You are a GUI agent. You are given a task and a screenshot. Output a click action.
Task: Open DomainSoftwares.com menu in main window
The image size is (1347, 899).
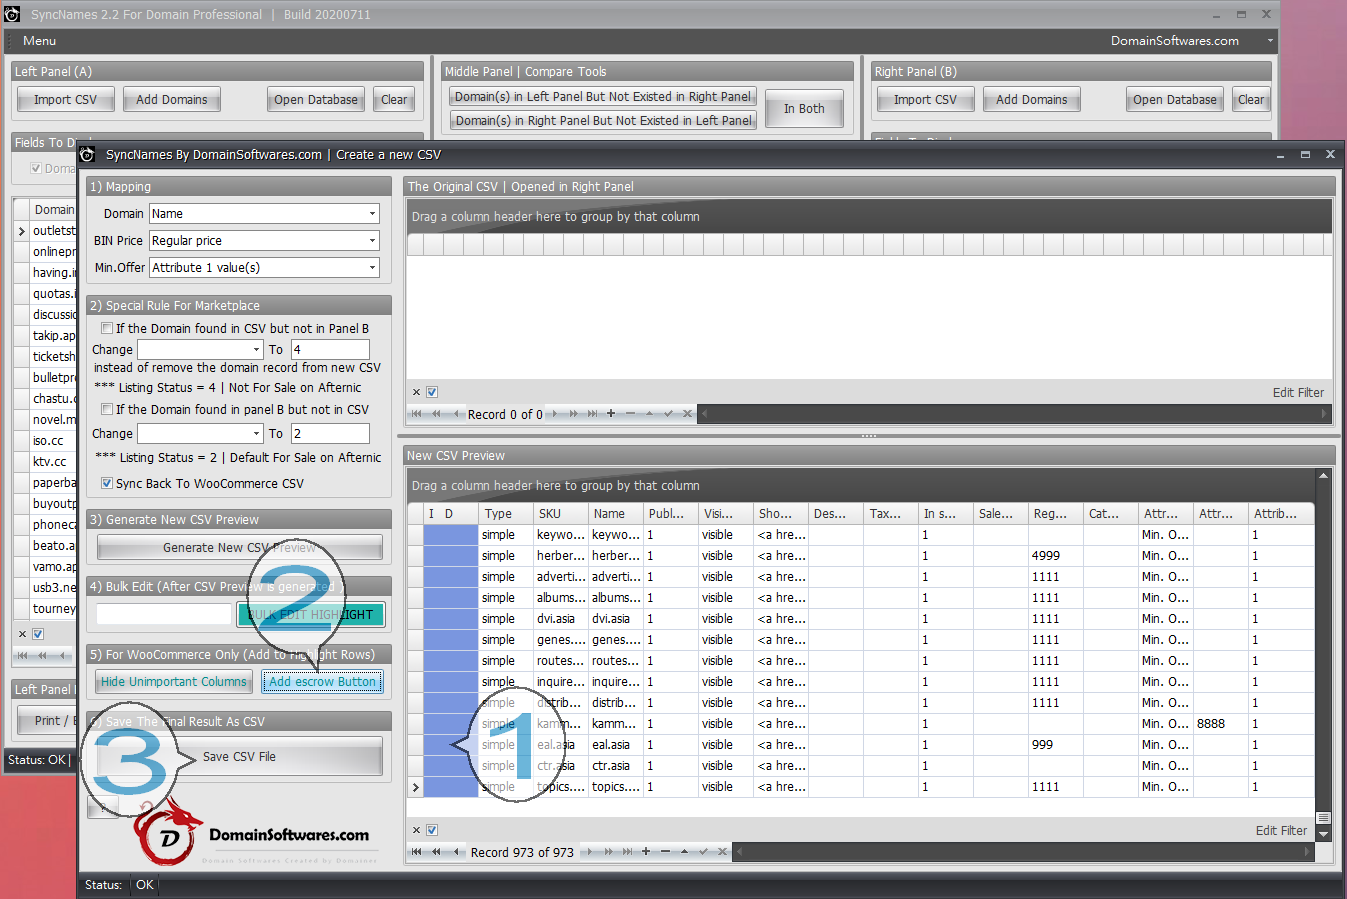(1174, 41)
